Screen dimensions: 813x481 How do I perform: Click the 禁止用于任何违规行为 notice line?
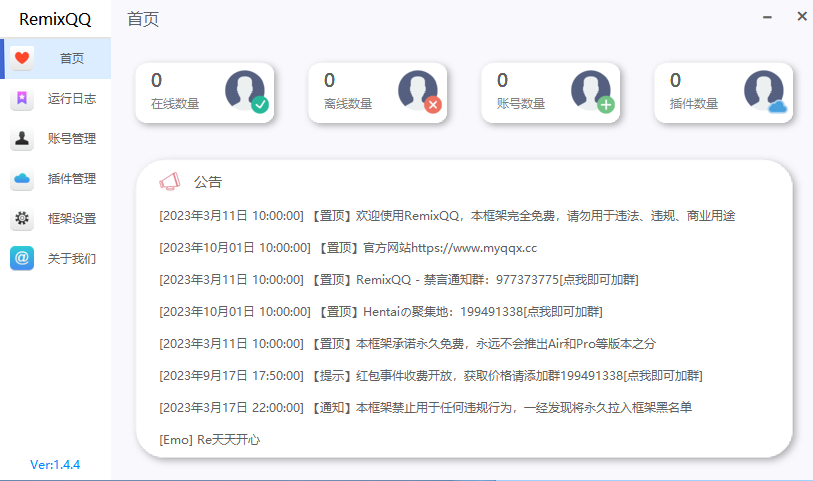pos(426,408)
